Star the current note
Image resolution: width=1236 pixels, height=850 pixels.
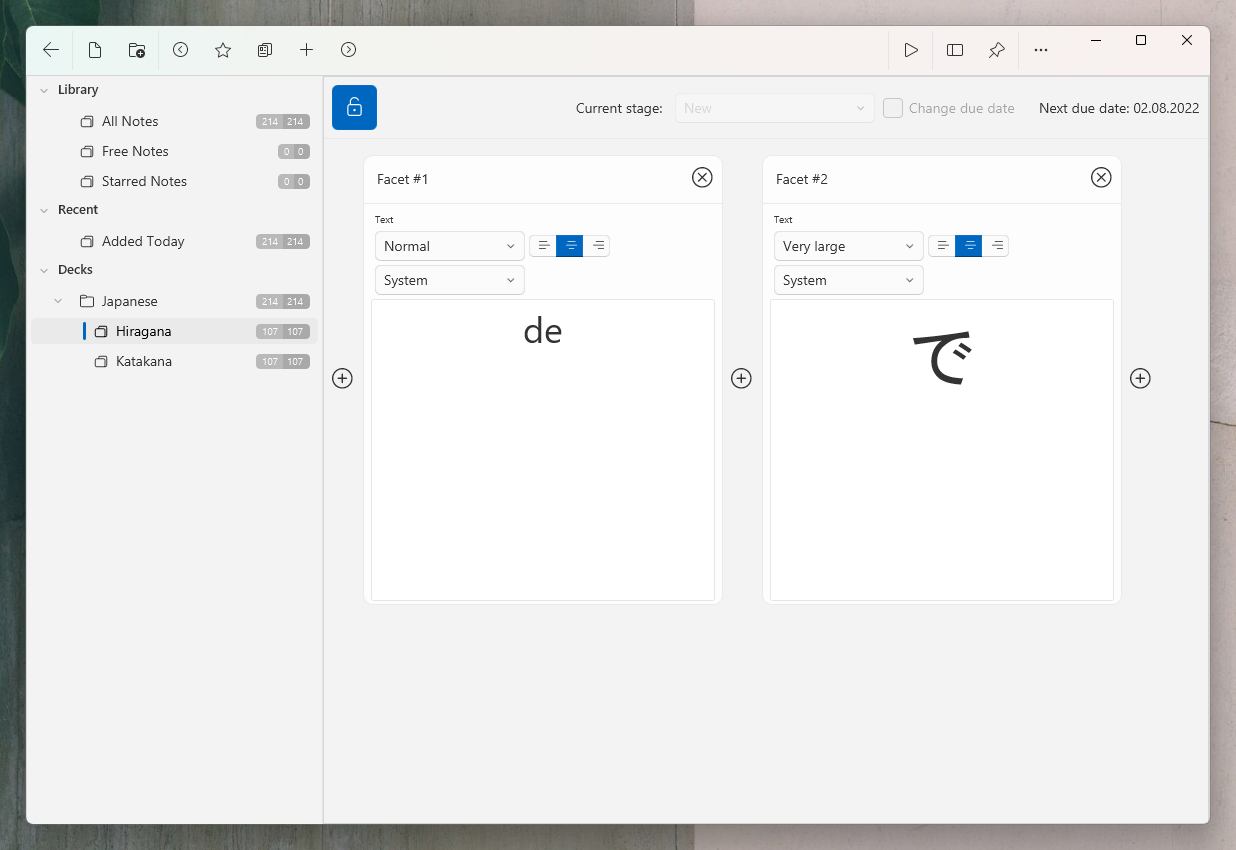(223, 50)
